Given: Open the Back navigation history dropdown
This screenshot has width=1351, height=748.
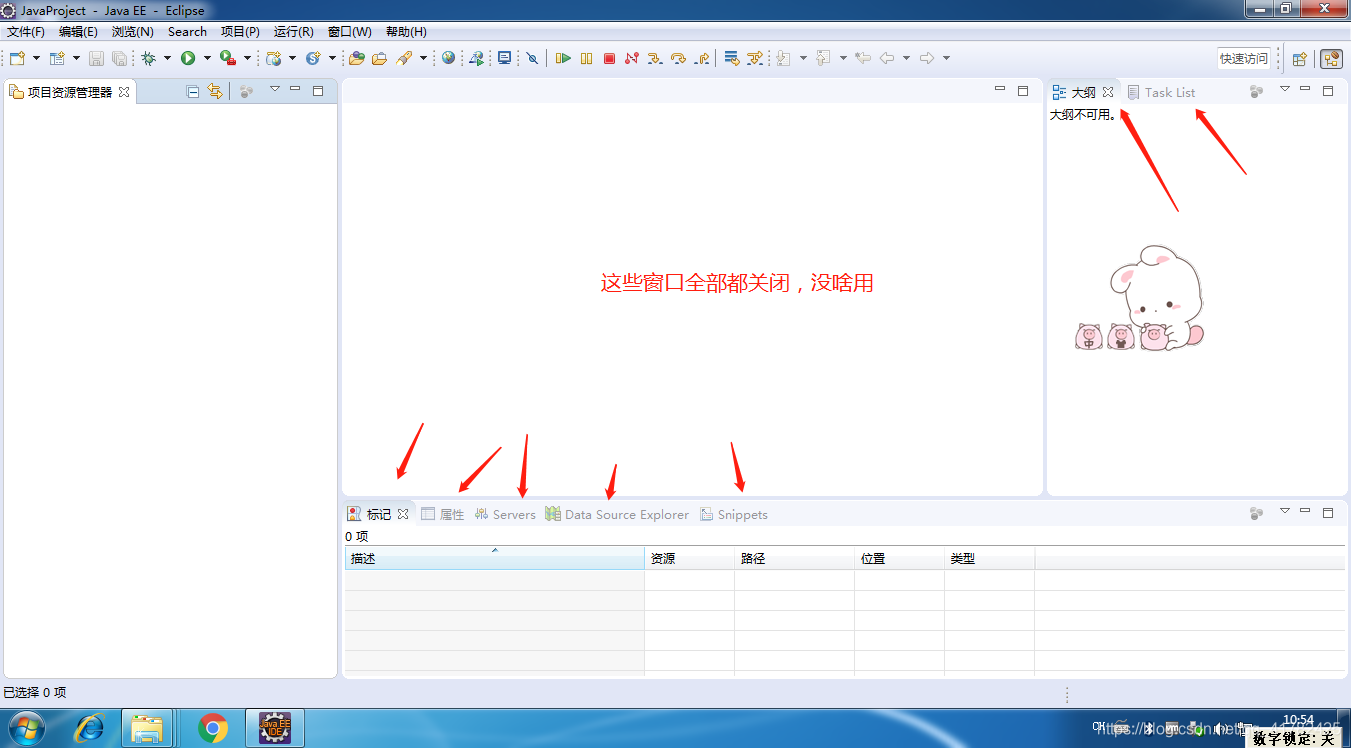Looking at the screenshot, I should [906, 58].
